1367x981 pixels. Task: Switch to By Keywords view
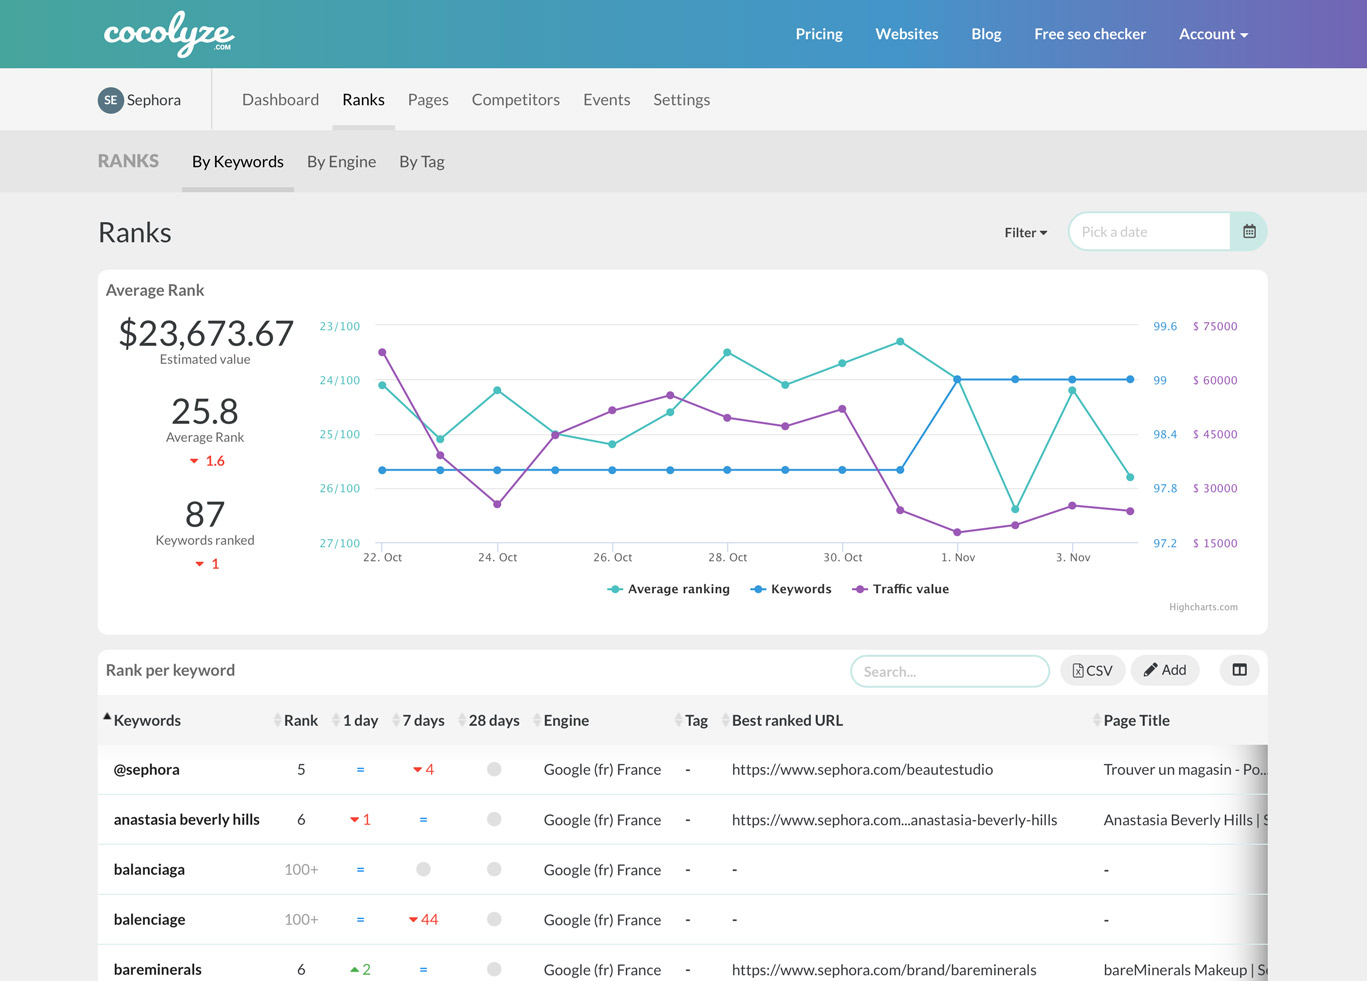point(238,162)
